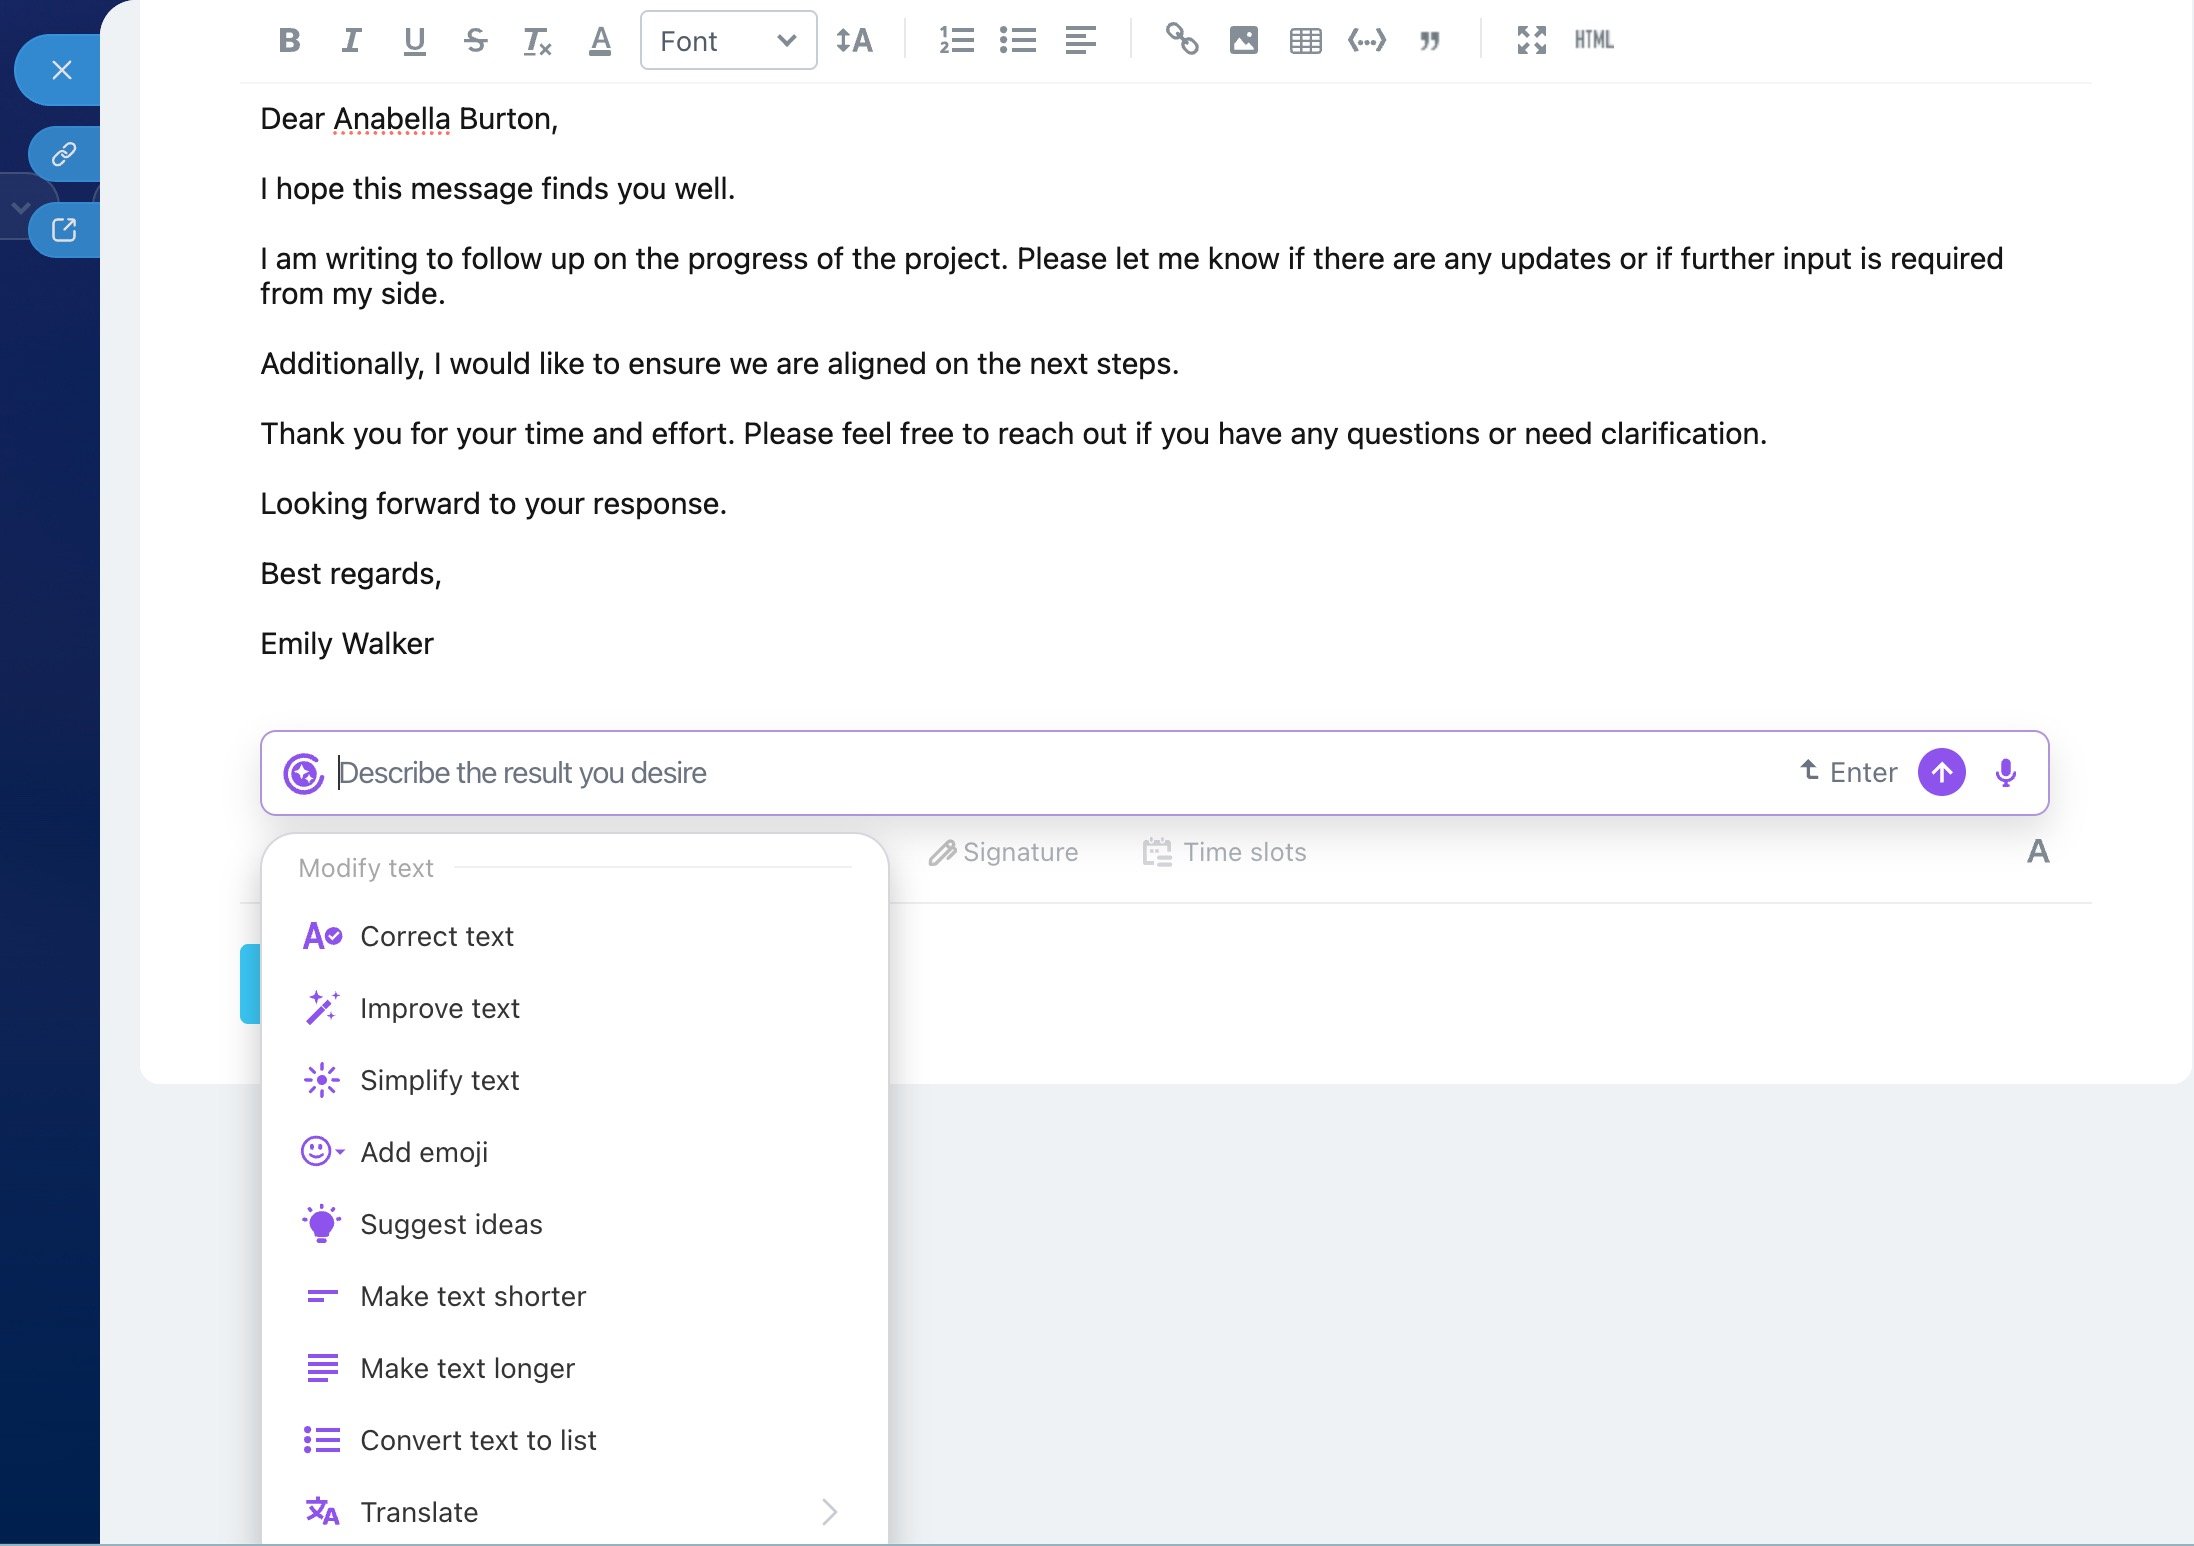Insert an image into the email
This screenshot has height=1546, width=2194.
pos(1243,41)
